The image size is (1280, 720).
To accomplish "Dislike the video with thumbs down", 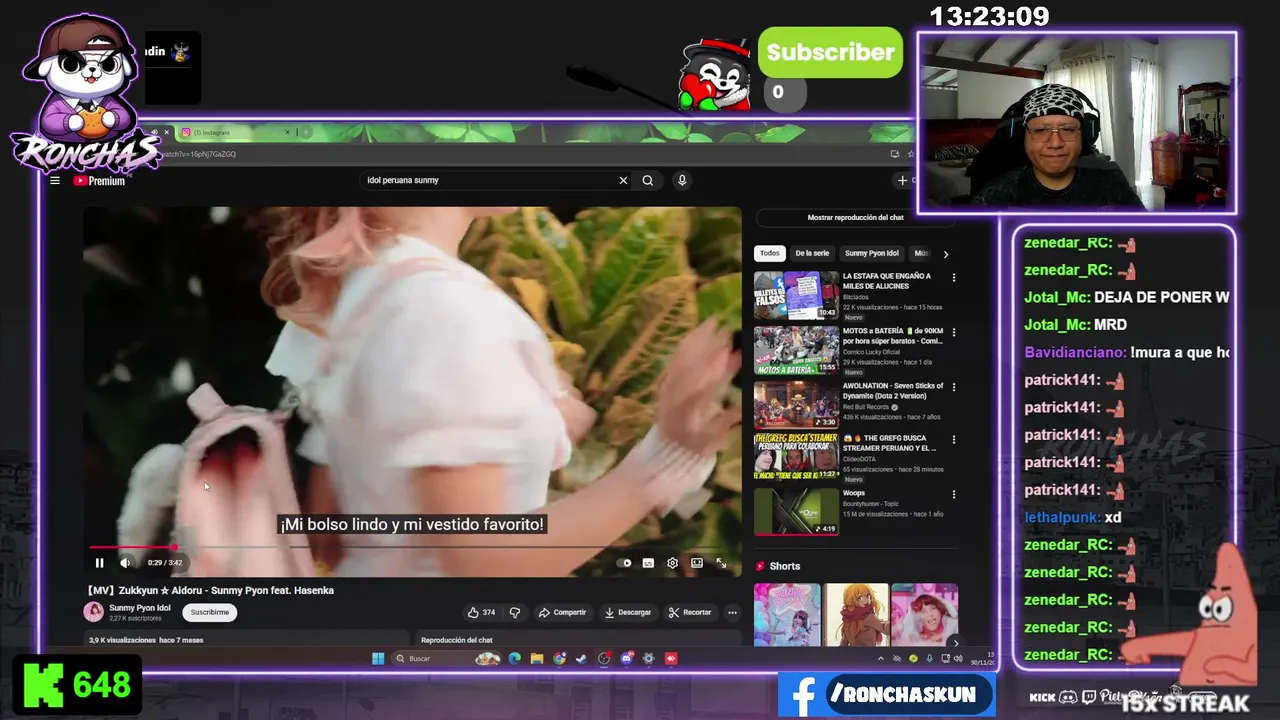I will tap(515, 612).
